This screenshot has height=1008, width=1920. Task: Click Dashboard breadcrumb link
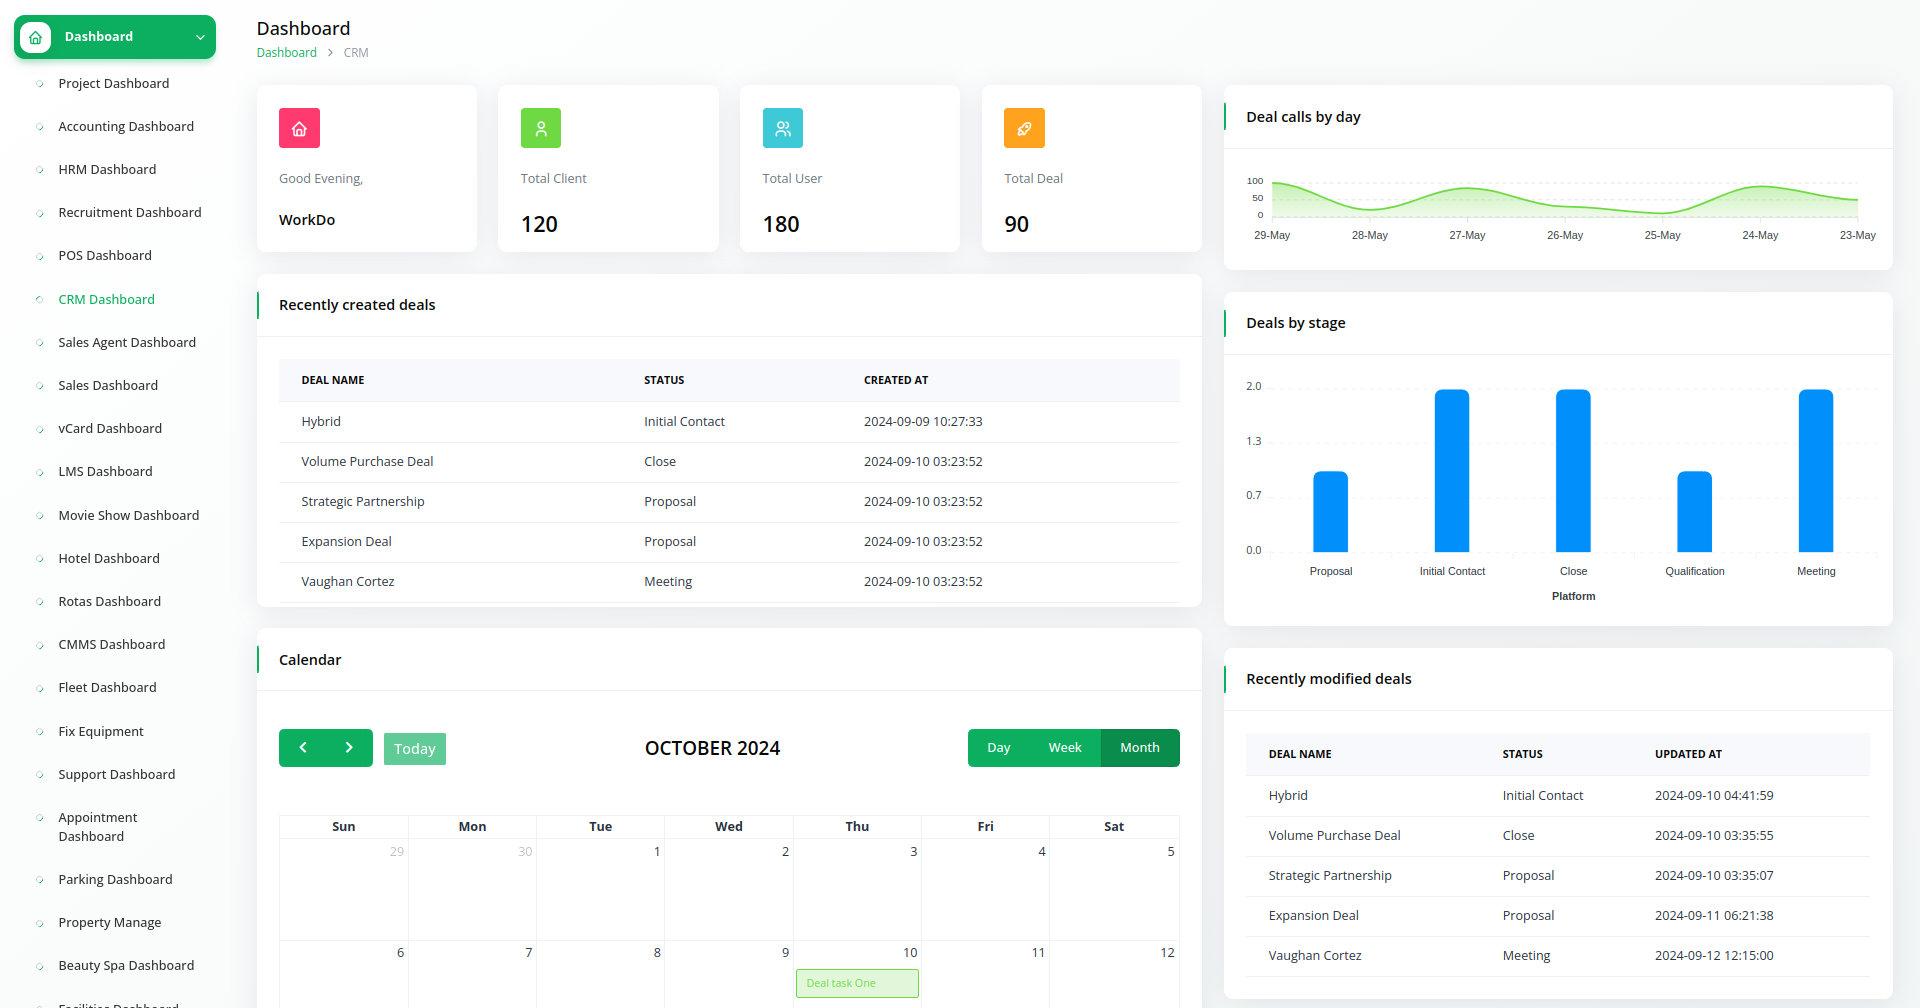point(286,53)
